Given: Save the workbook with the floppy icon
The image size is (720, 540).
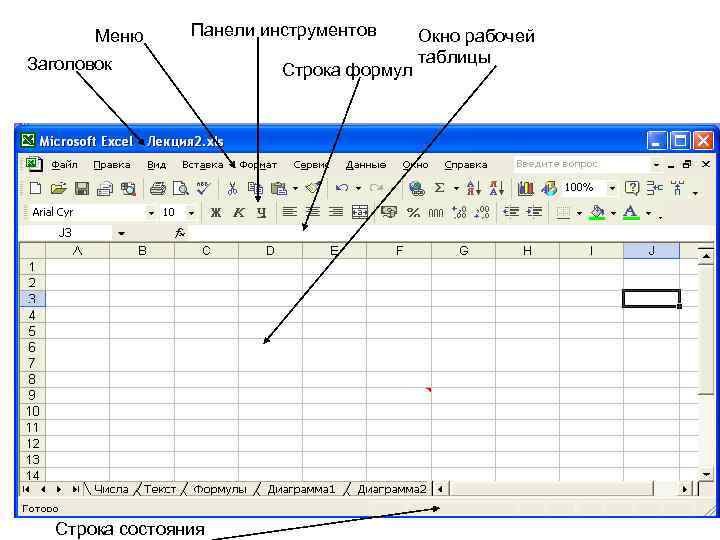Looking at the screenshot, I should point(82,189).
